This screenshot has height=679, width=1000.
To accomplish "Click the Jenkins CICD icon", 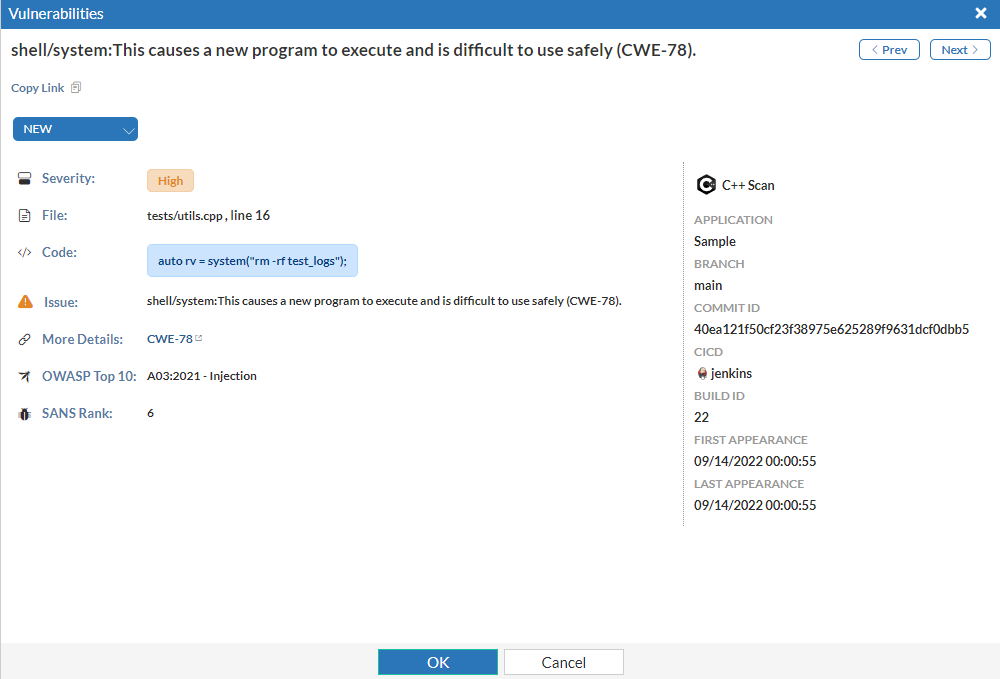I will click(x=702, y=373).
